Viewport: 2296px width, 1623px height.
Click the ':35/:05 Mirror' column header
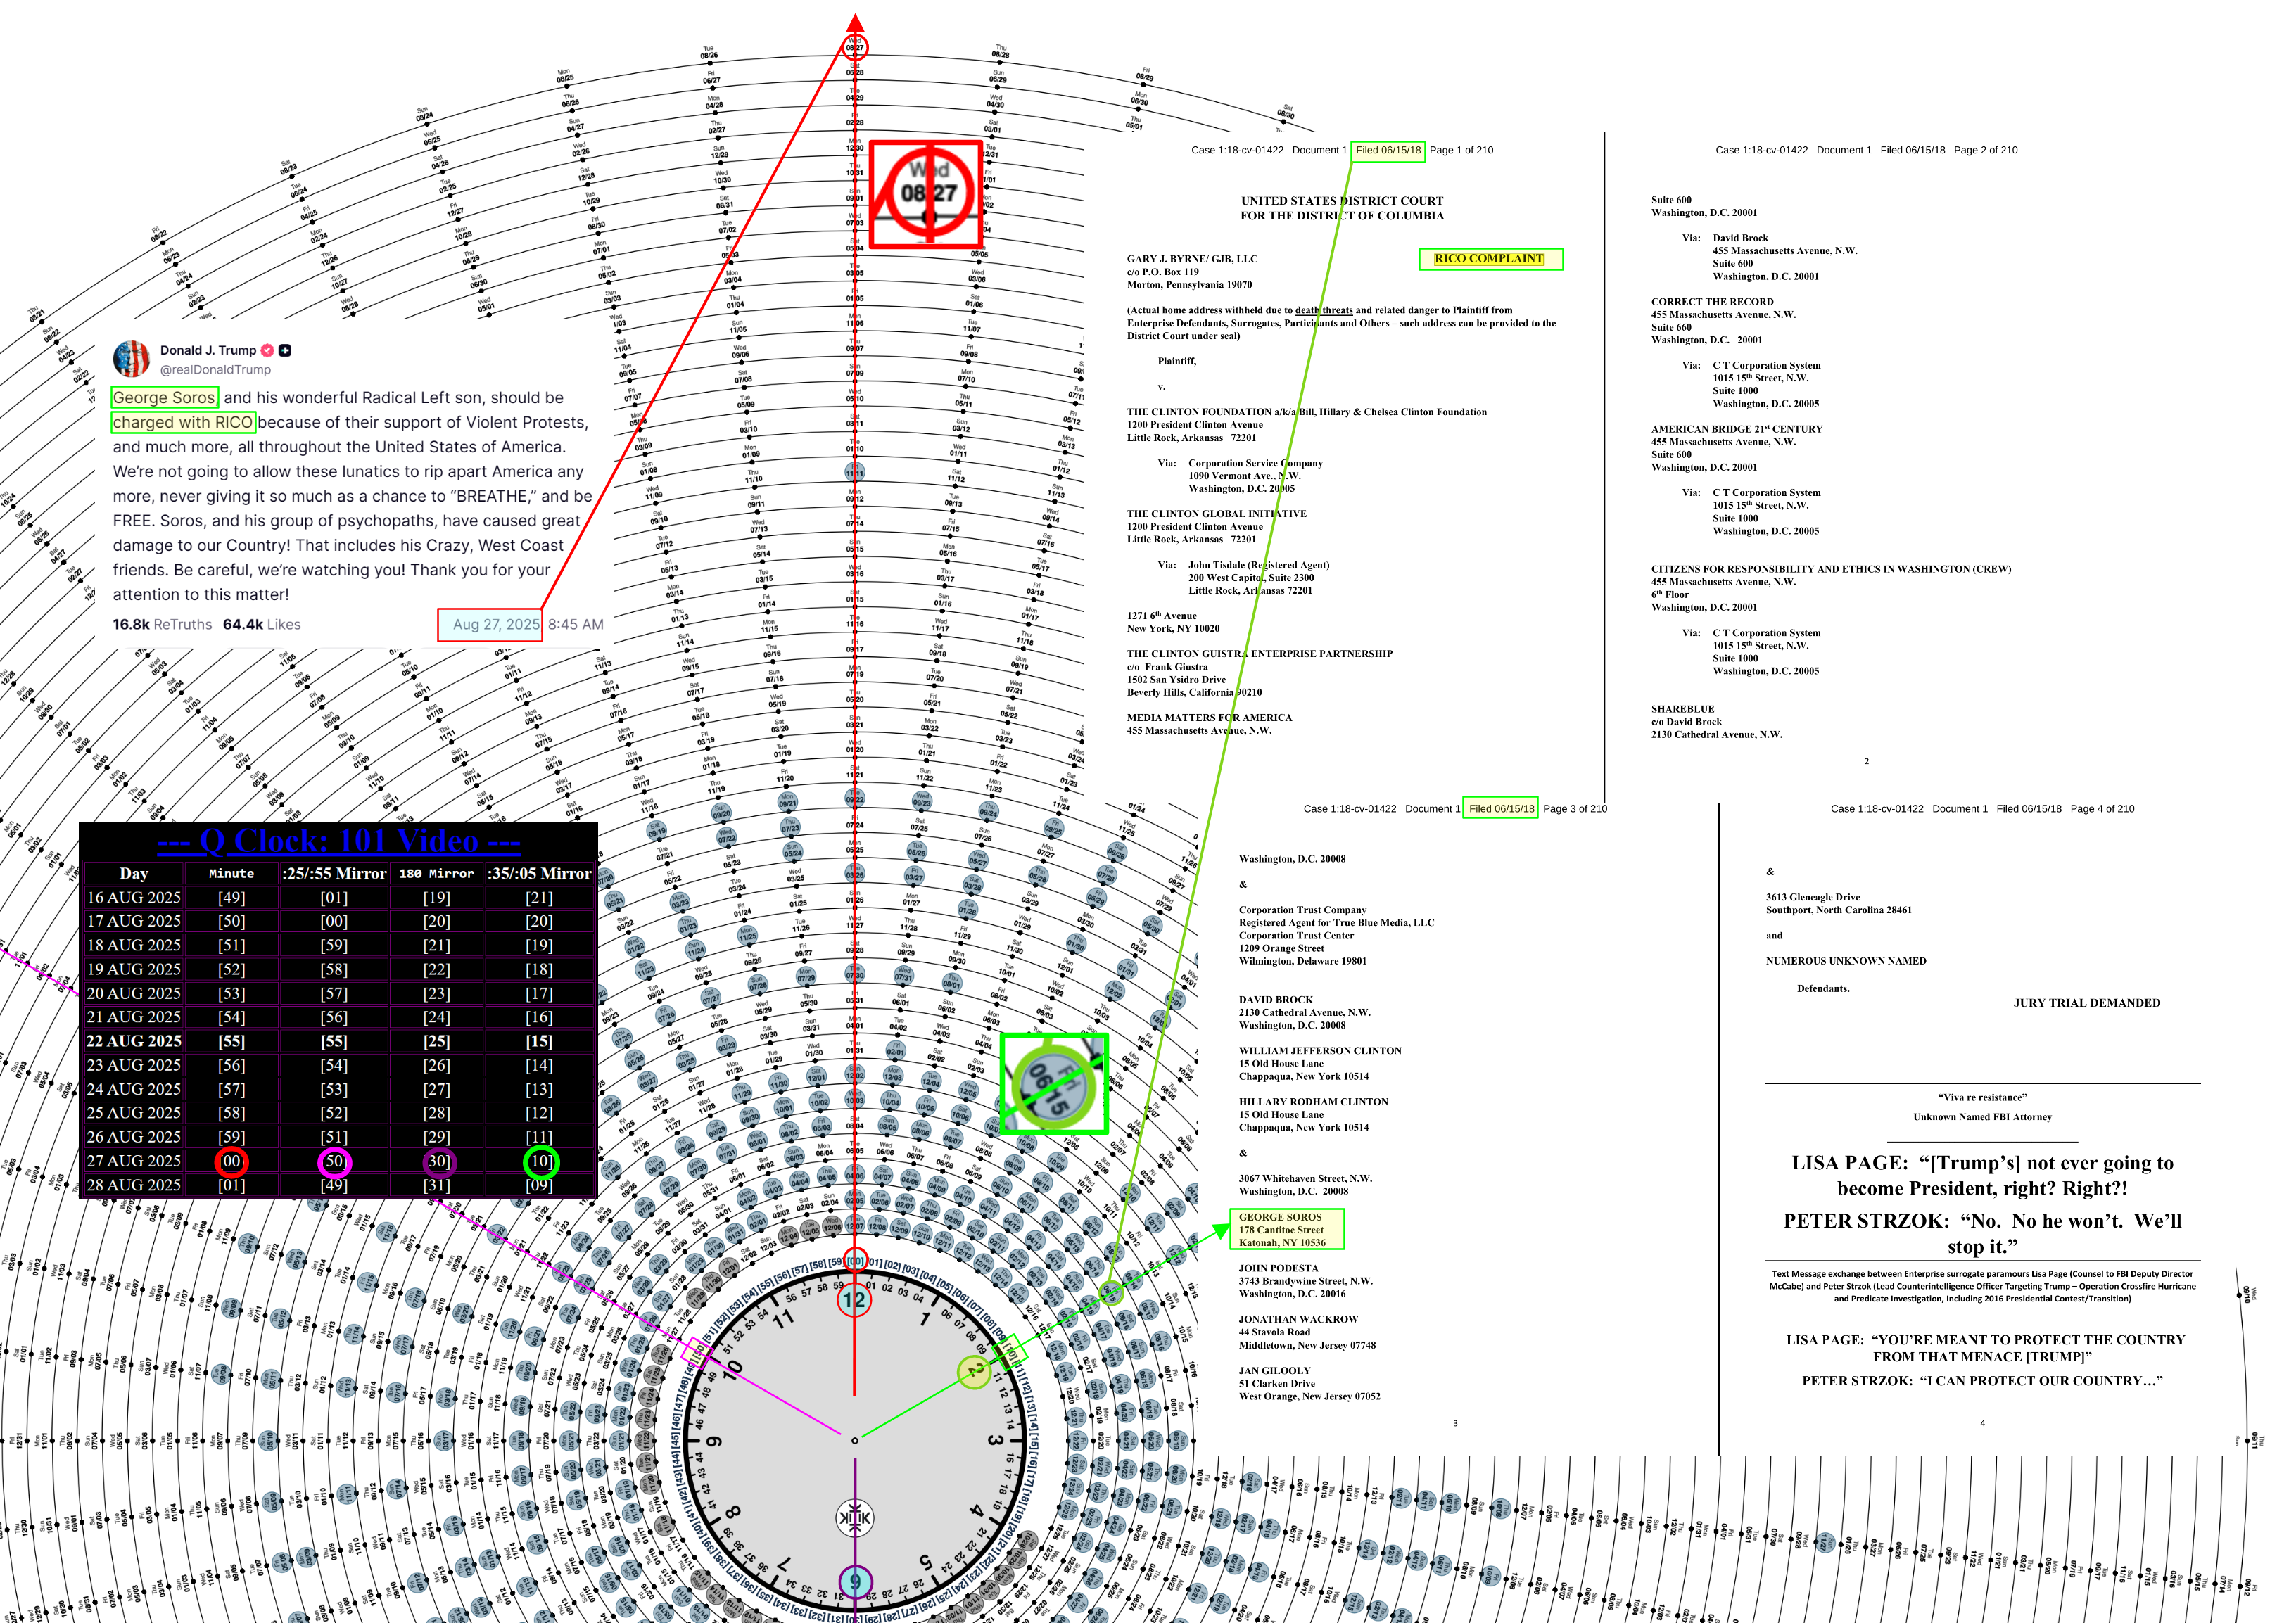tap(539, 873)
